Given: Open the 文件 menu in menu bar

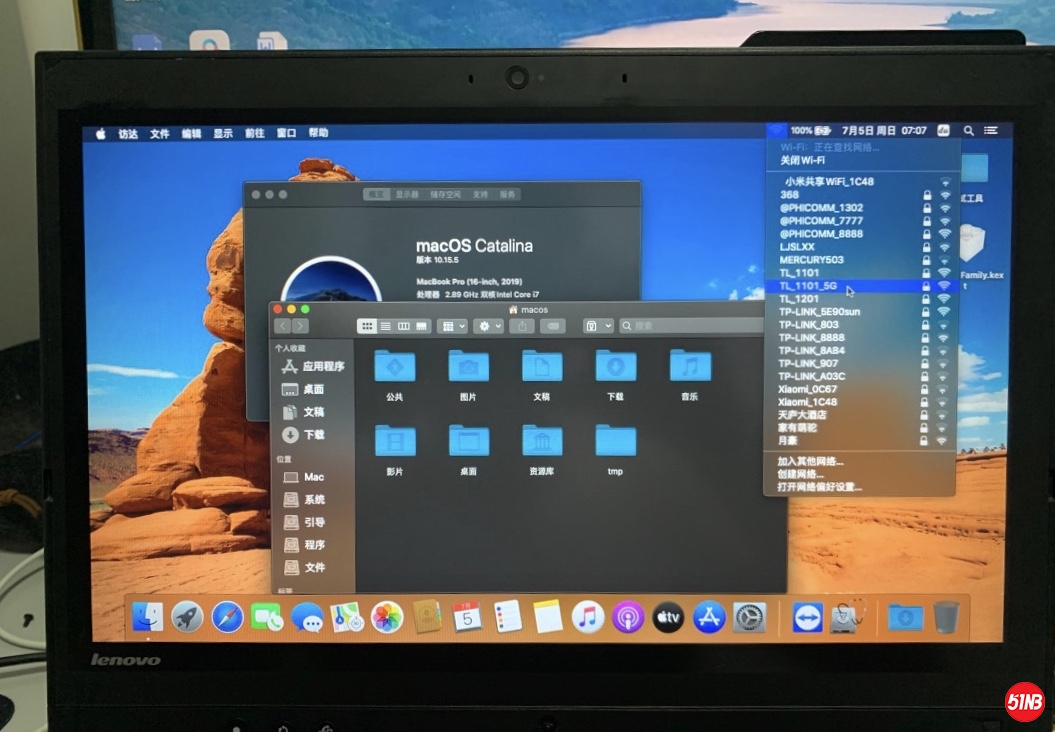Looking at the screenshot, I should (x=160, y=133).
